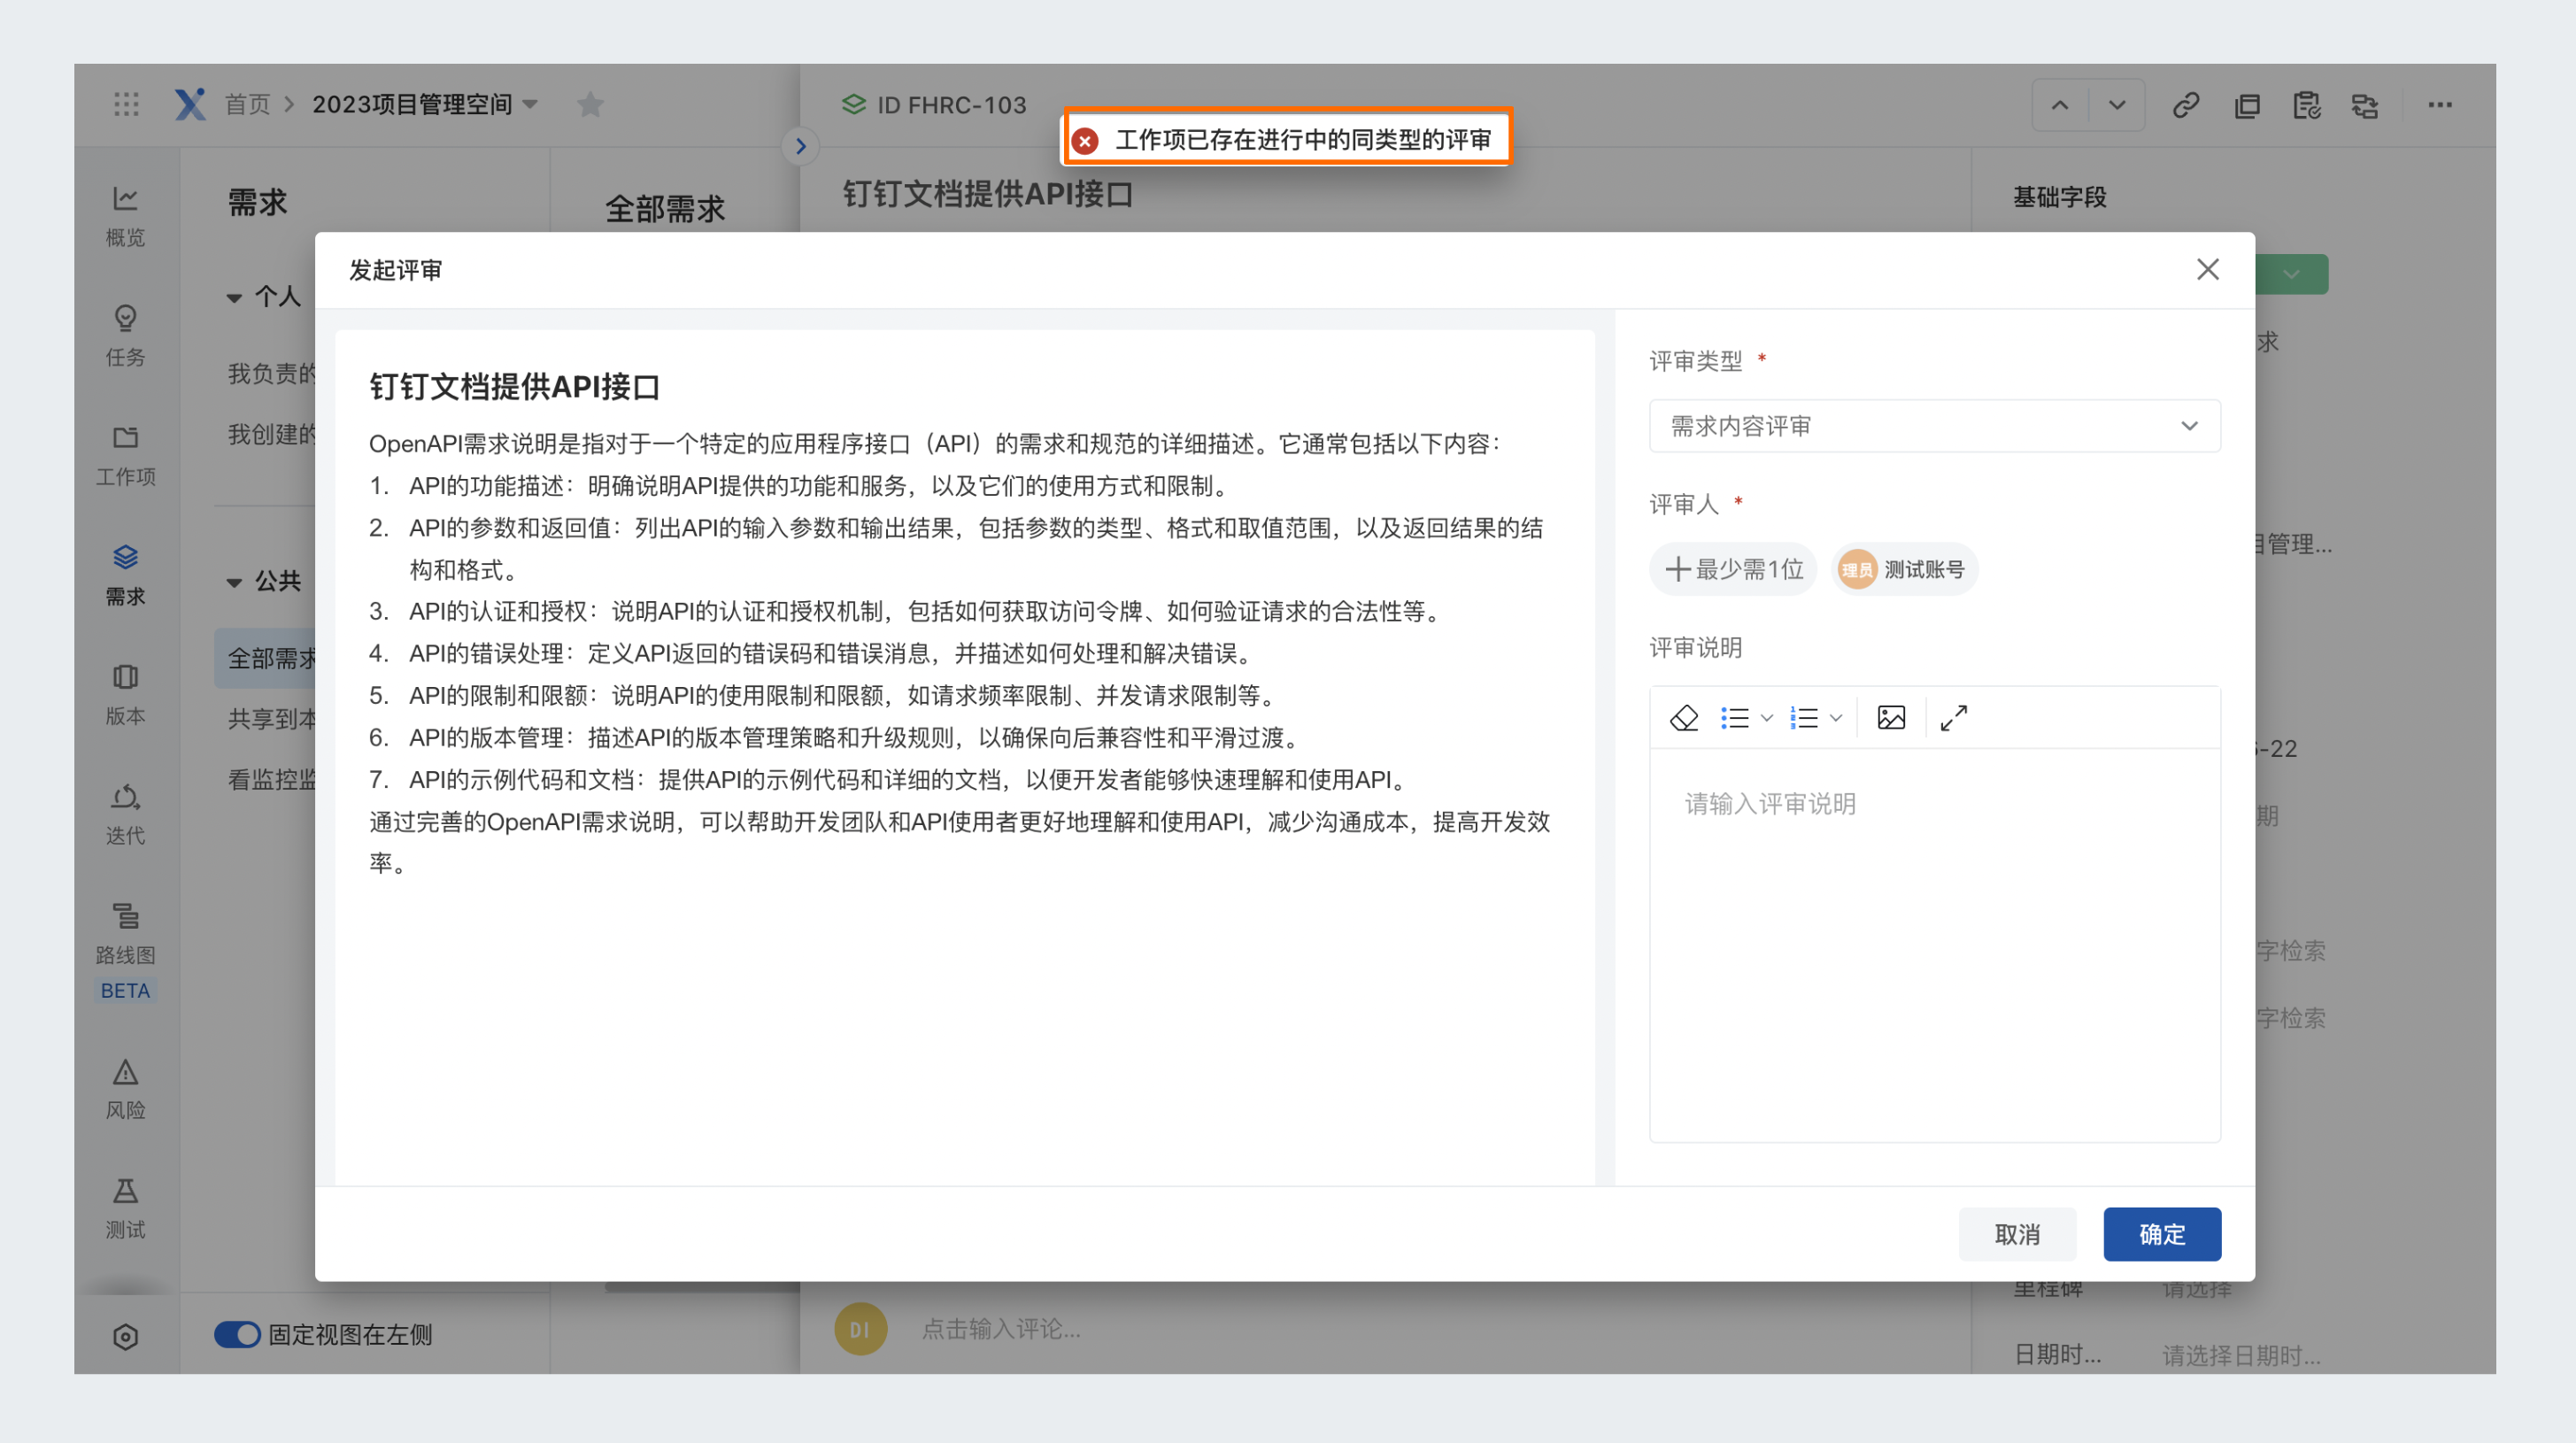Open 概览 in the left sidebar
Screen dimensions: 2576x1443
[x=125, y=216]
